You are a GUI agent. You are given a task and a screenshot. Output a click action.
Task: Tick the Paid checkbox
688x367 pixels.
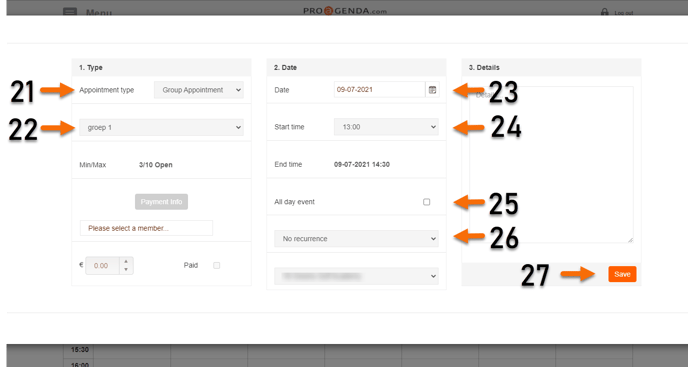coord(216,265)
